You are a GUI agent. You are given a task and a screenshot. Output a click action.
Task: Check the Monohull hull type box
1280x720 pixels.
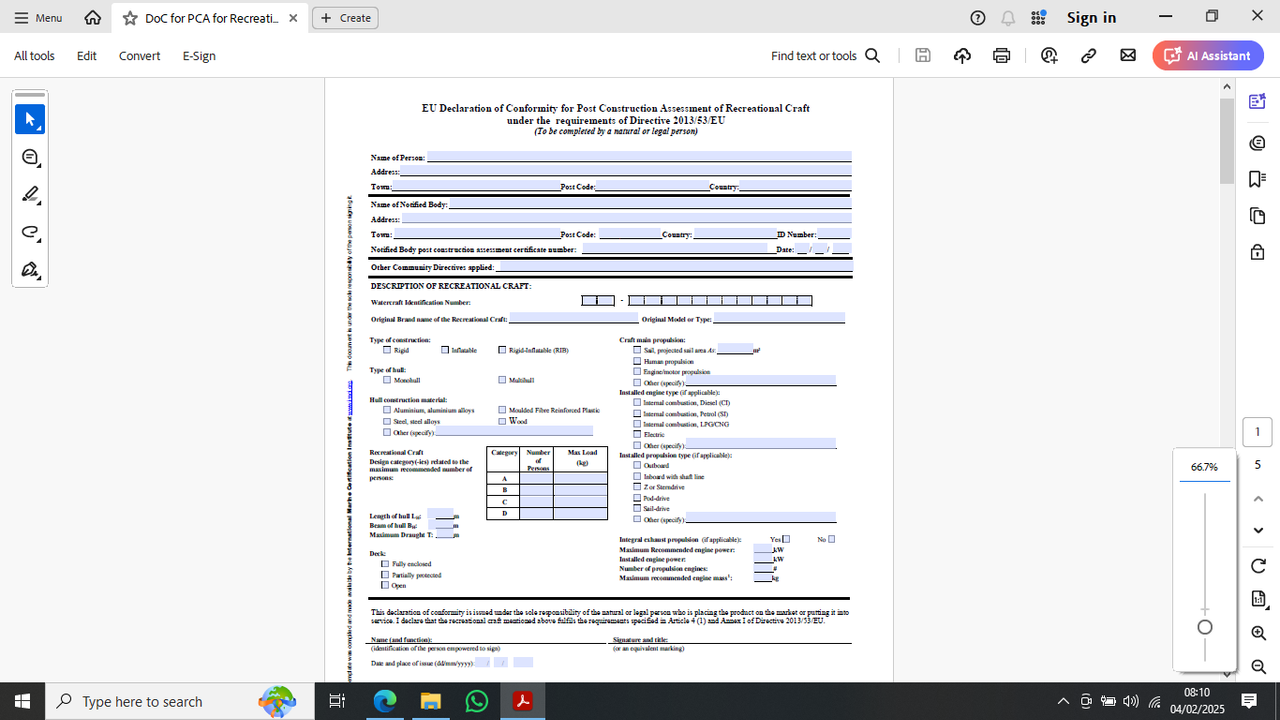coord(386,379)
